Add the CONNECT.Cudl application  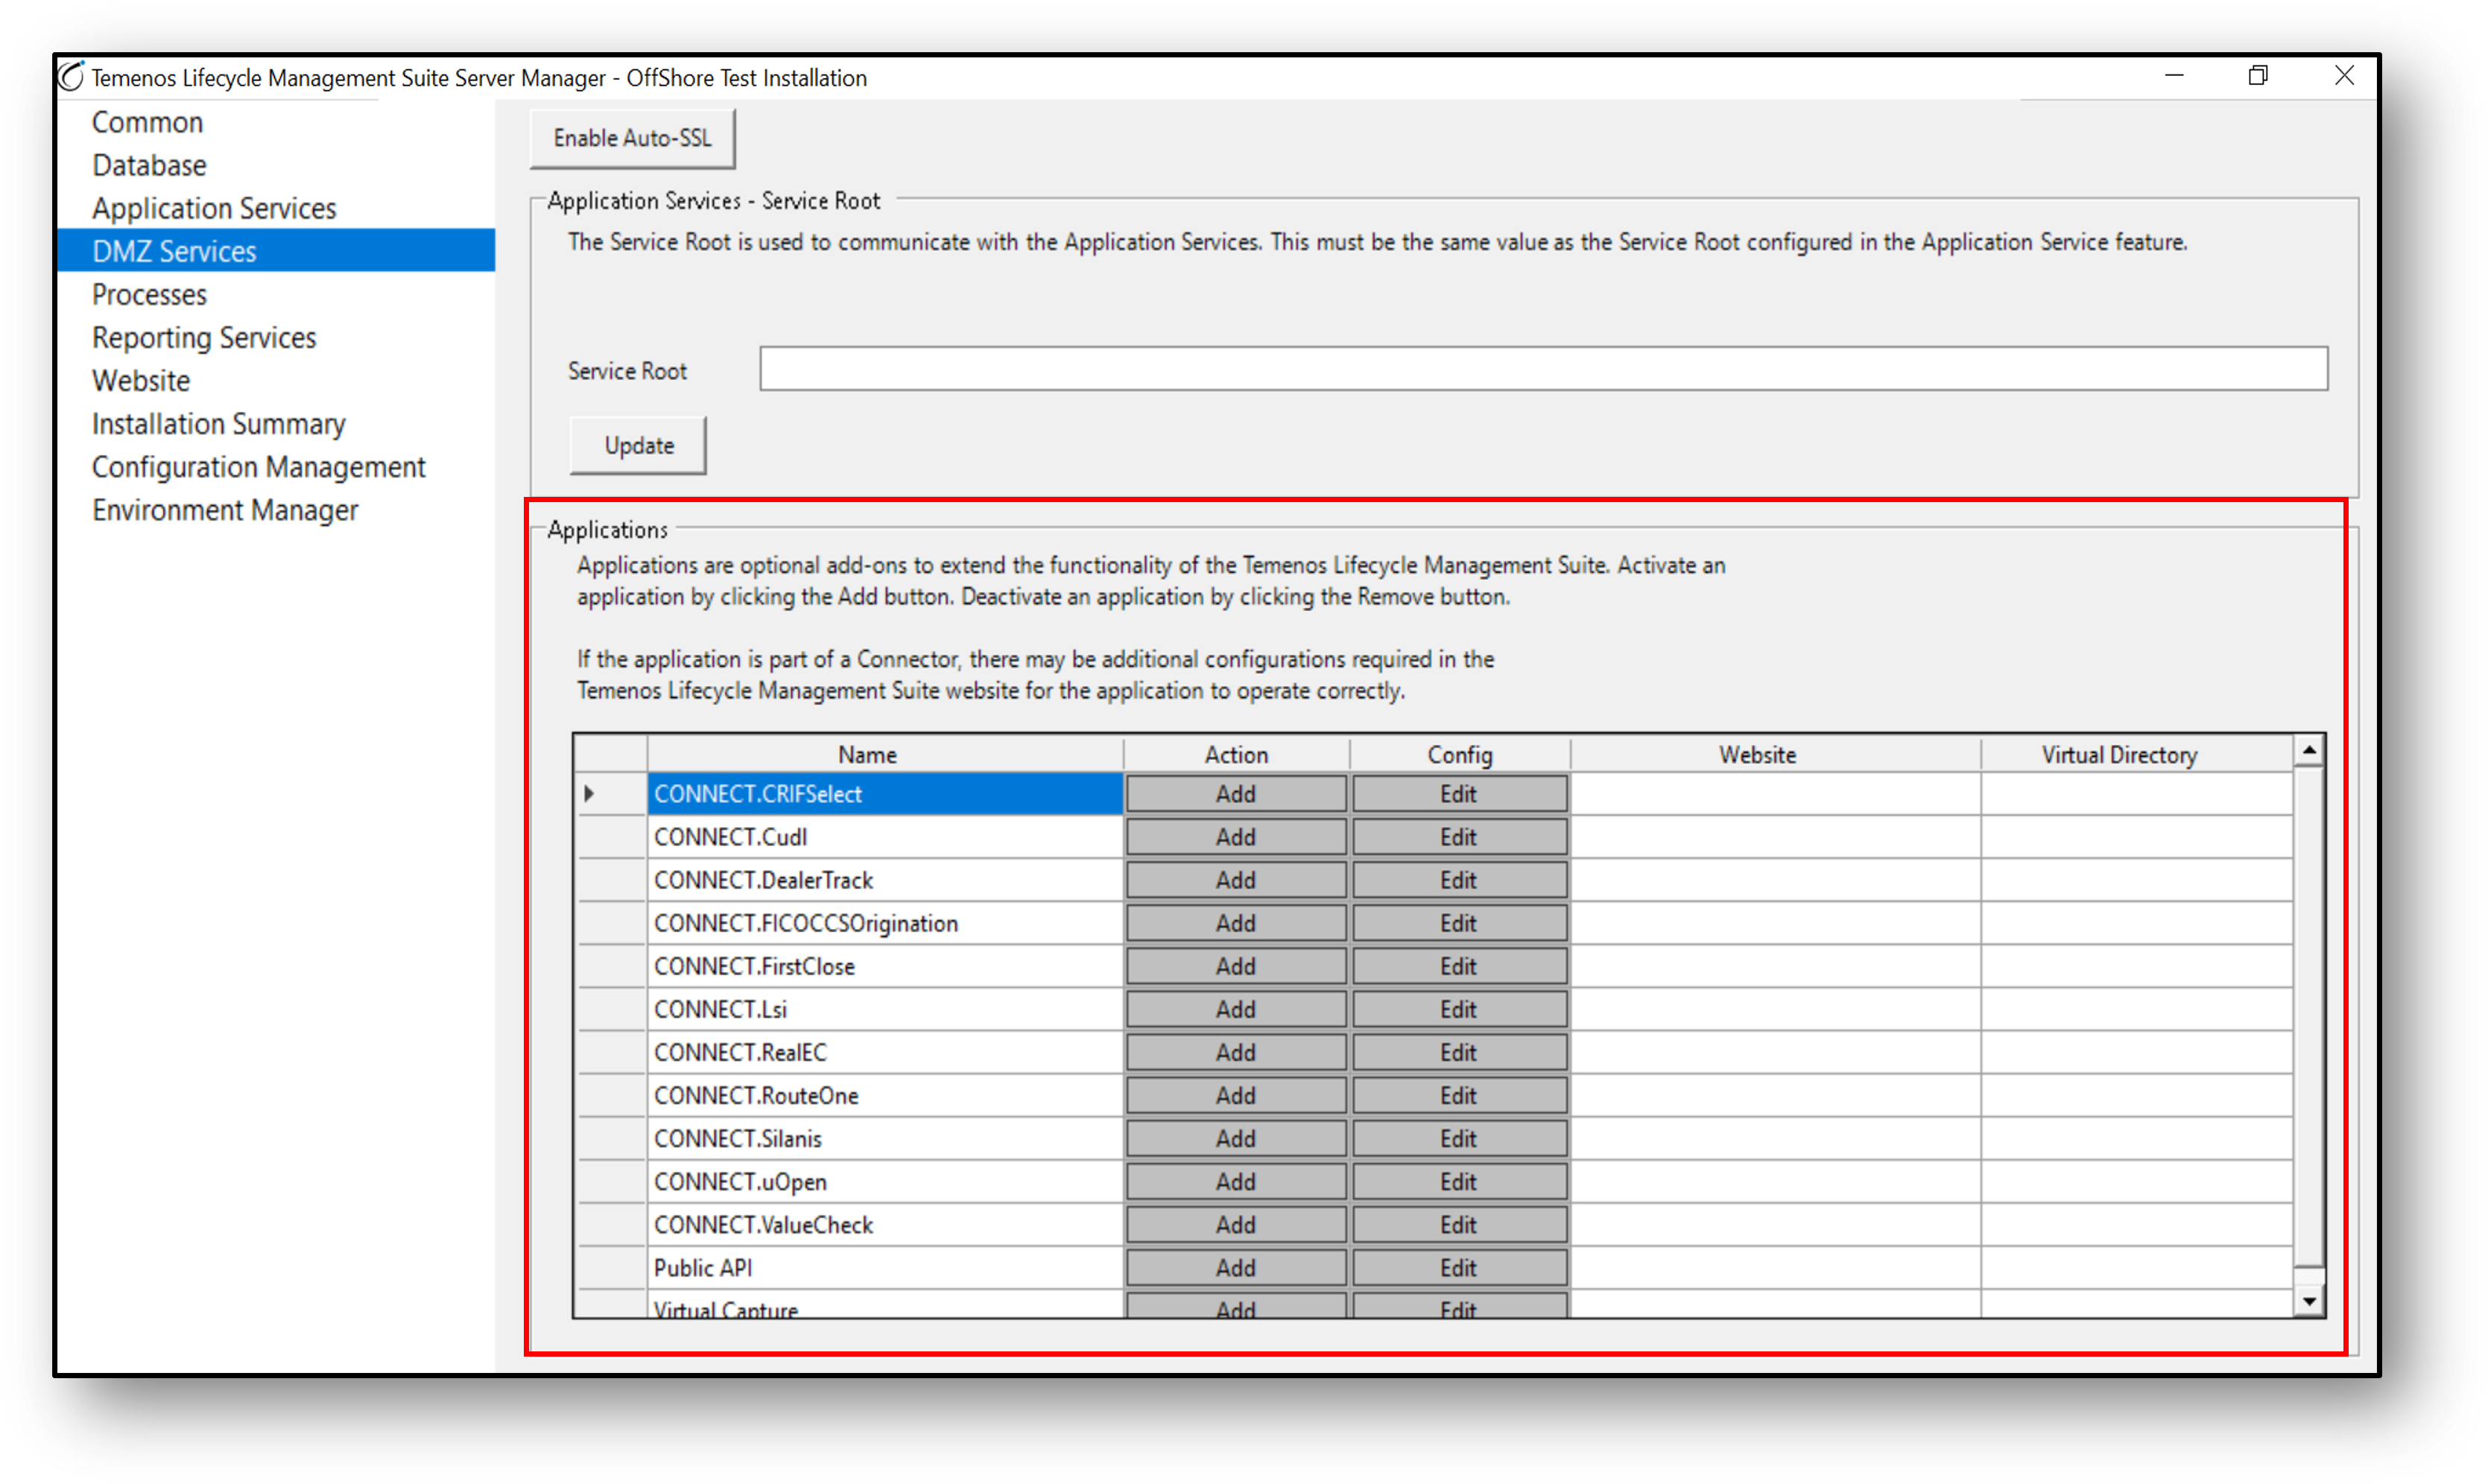1236,837
